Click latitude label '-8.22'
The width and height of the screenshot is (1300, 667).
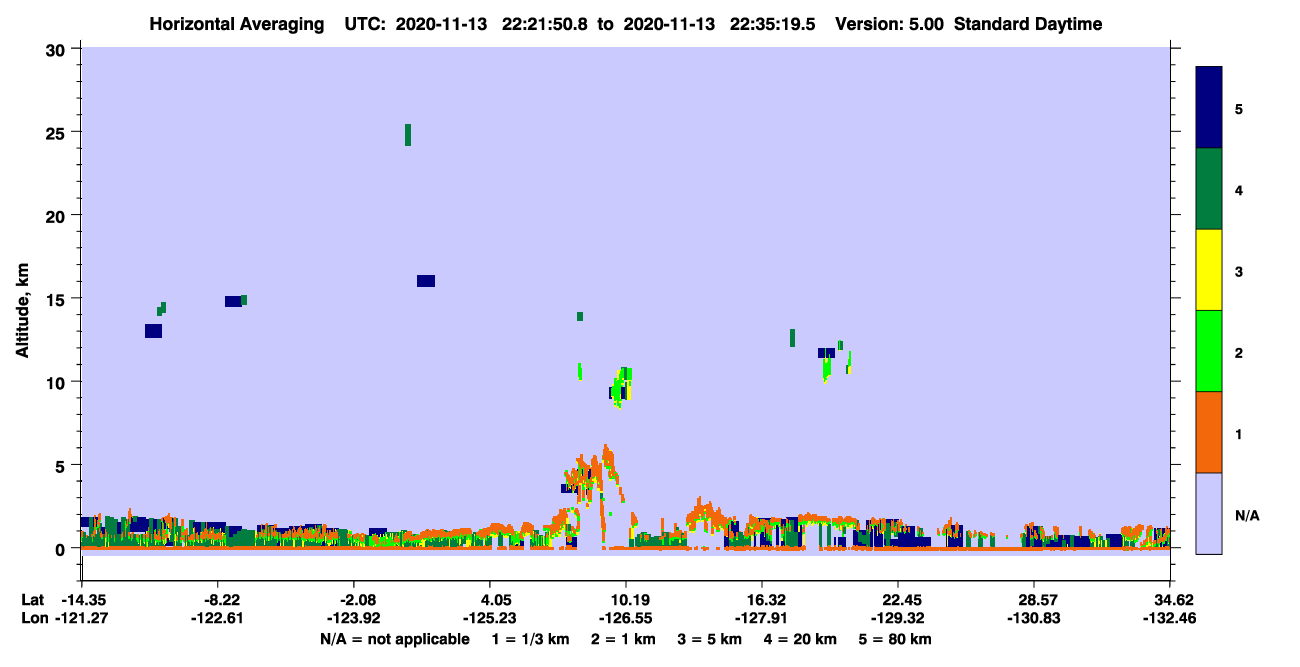[x=218, y=600]
